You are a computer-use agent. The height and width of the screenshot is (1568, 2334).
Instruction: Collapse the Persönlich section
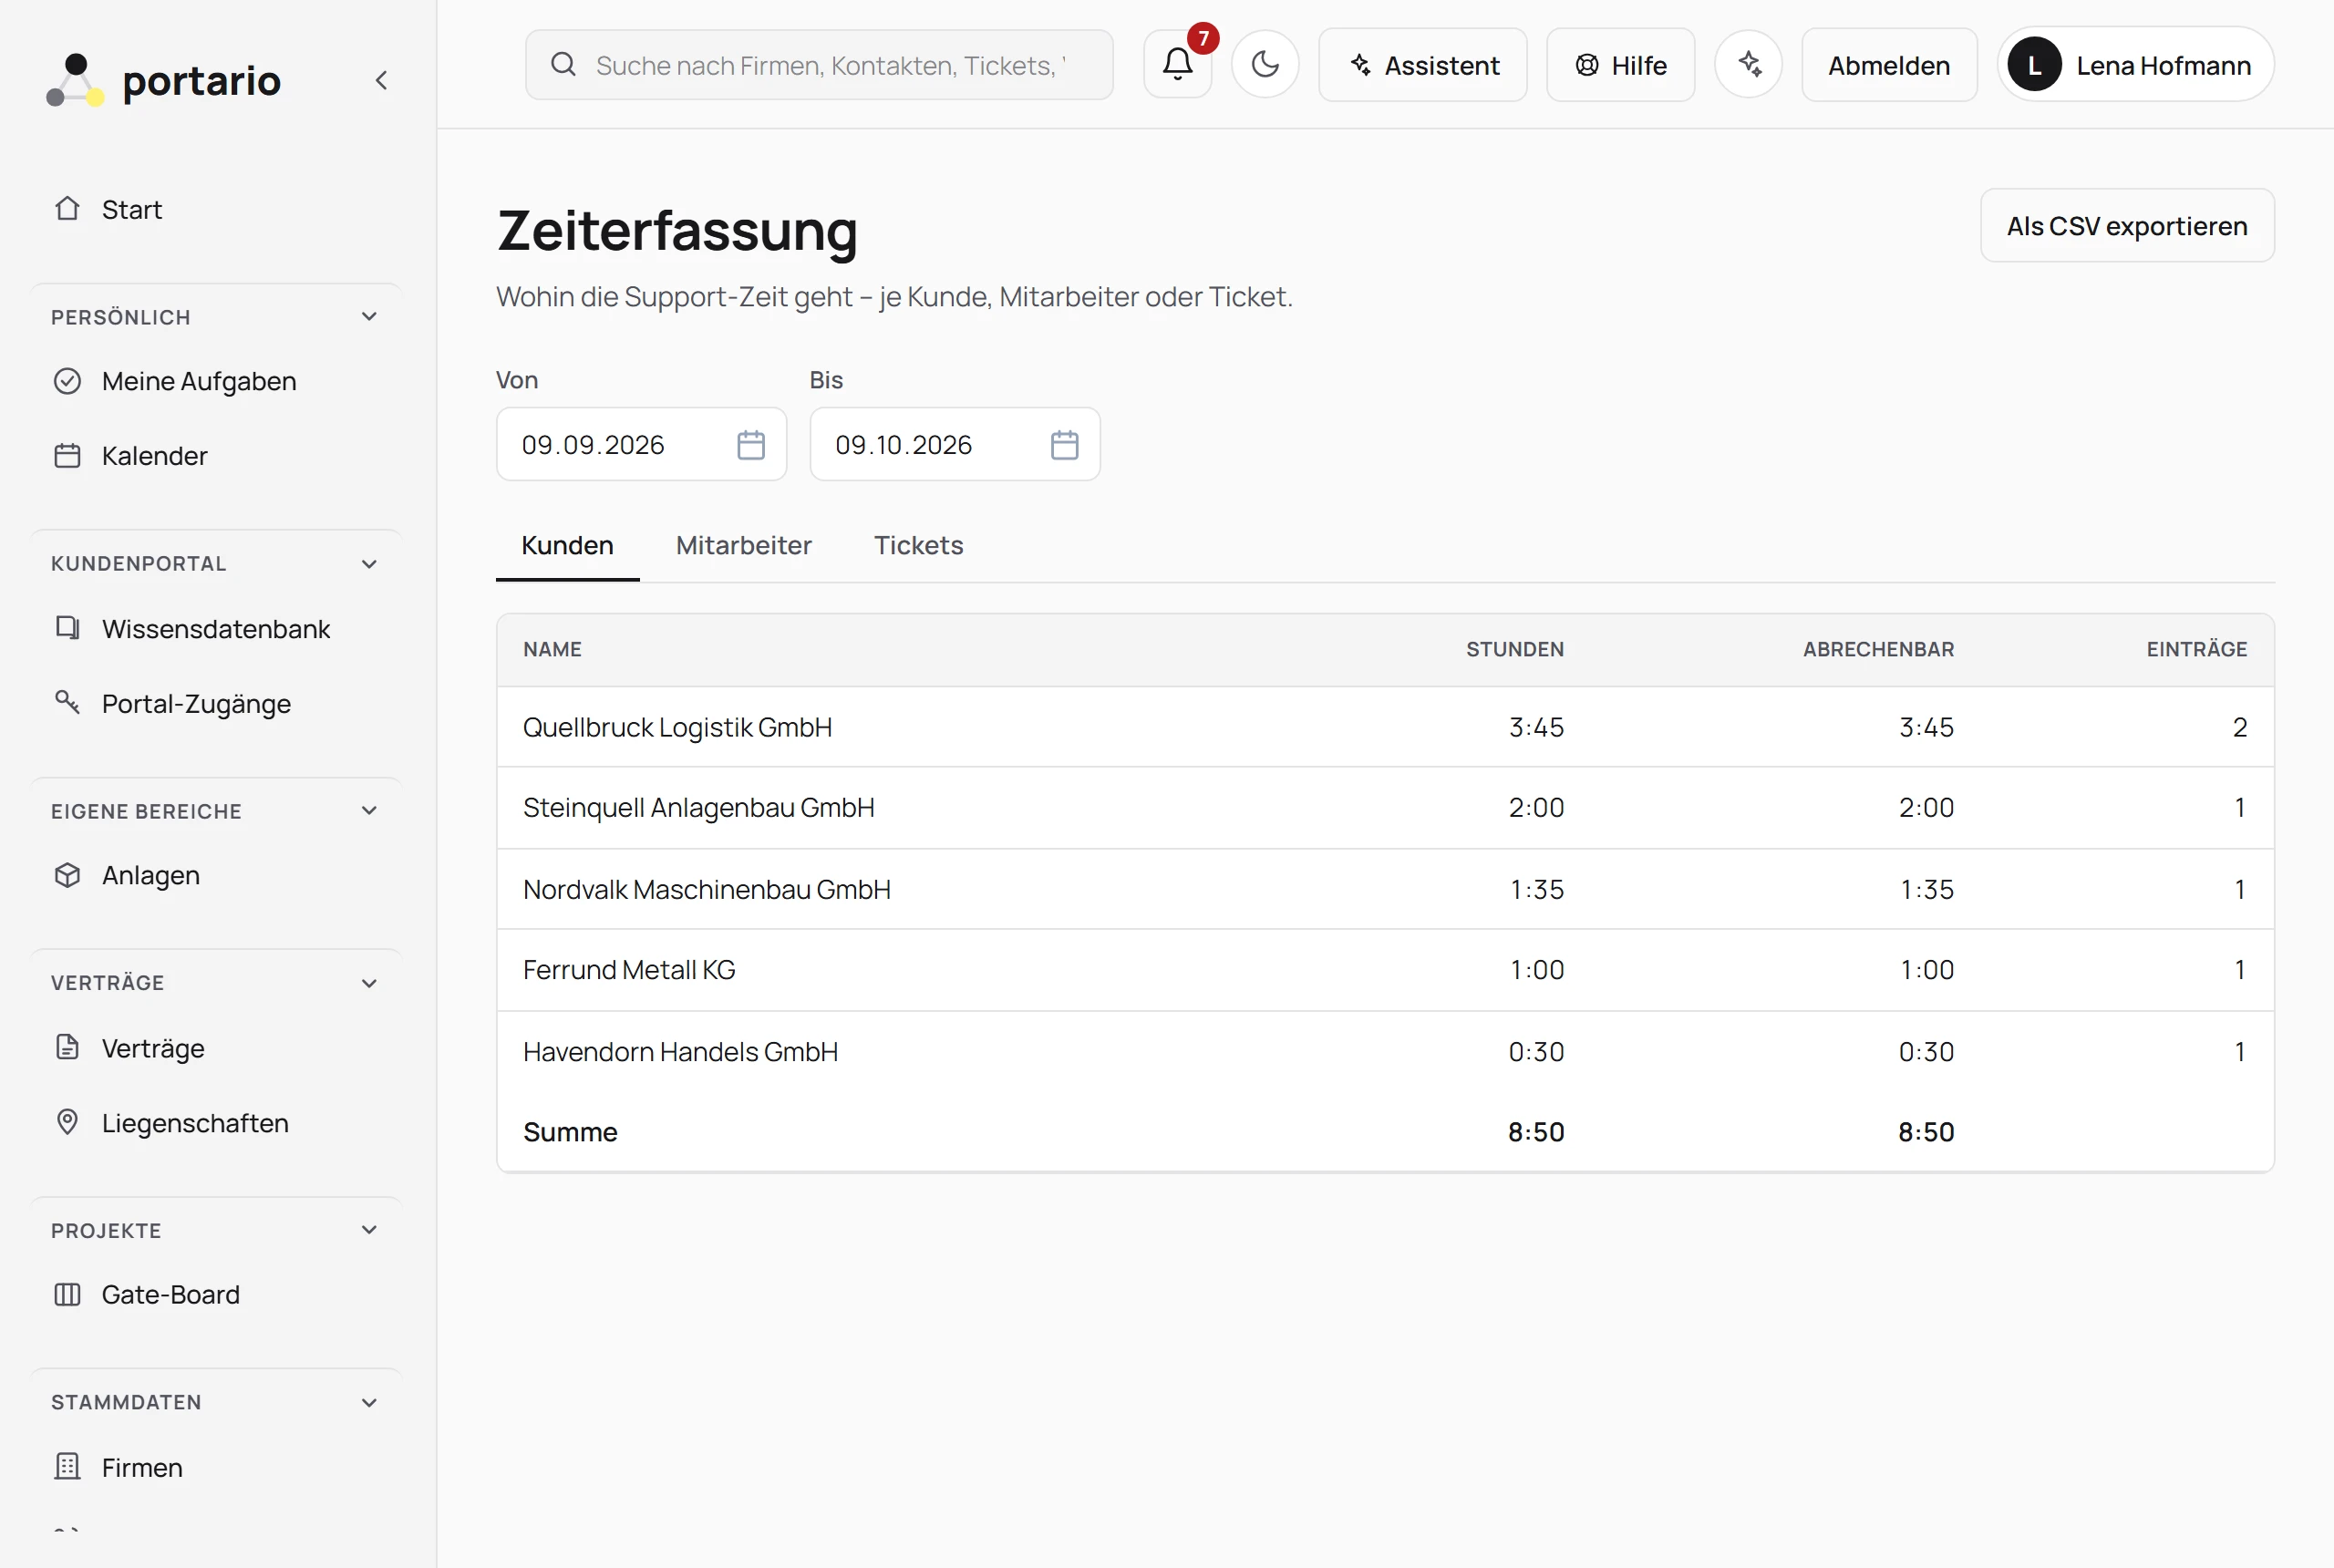pos(217,317)
